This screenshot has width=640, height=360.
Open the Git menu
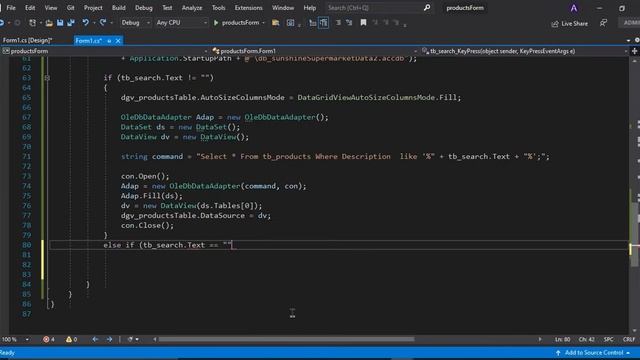[x=71, y=8]
